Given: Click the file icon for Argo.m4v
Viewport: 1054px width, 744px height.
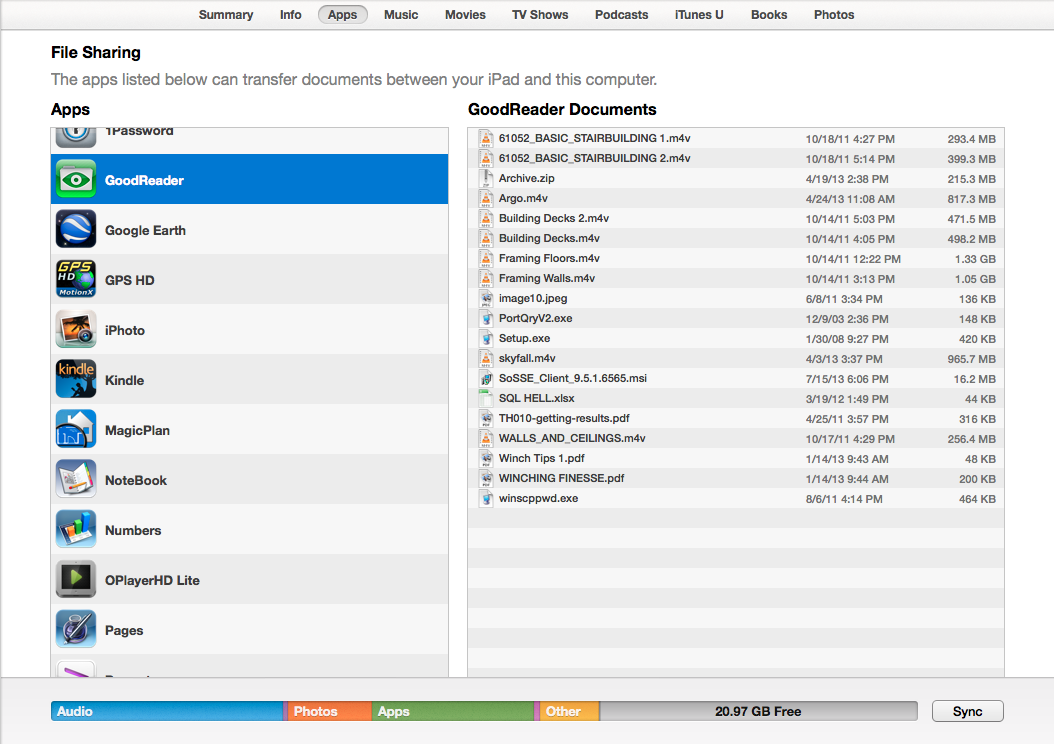Looking at the screenshot, I should tap(485, 199).
